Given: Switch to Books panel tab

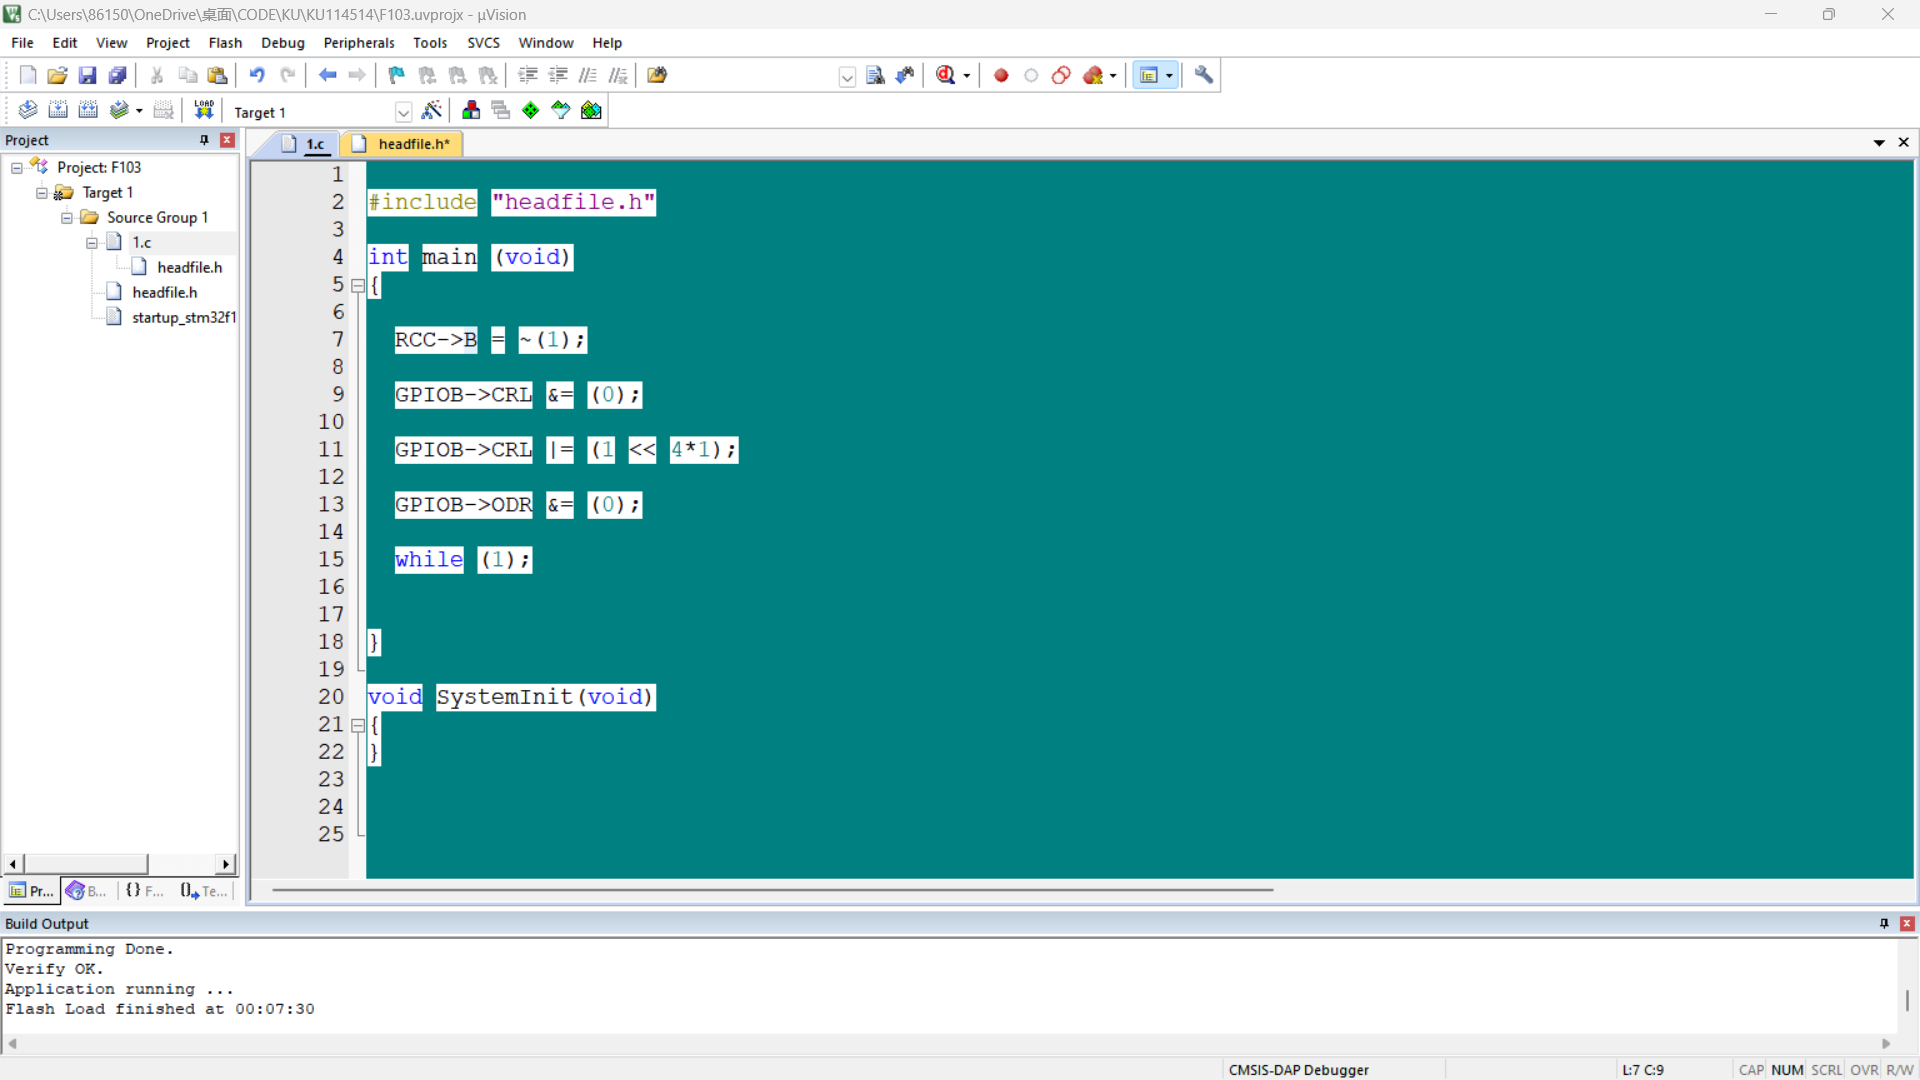Looking at the screenshot, I should (87, 891).
